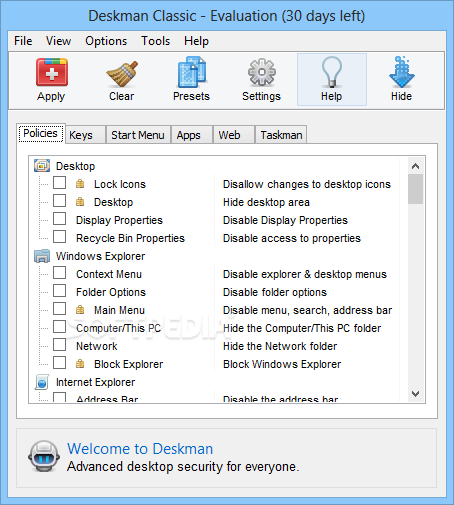This screenshot has height=505, width=454.
Task: Open the View menu
Action: 58,41
